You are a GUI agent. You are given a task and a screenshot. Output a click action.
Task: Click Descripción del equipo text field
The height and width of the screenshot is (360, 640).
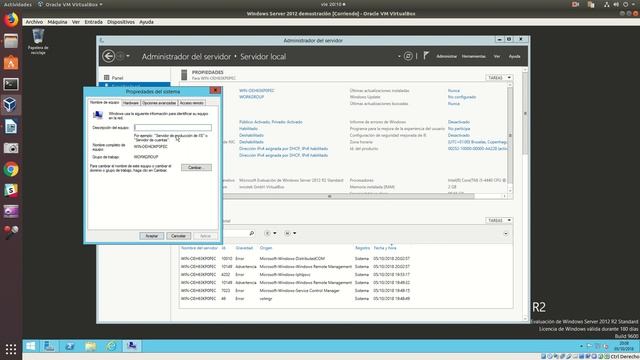point(173,128)
